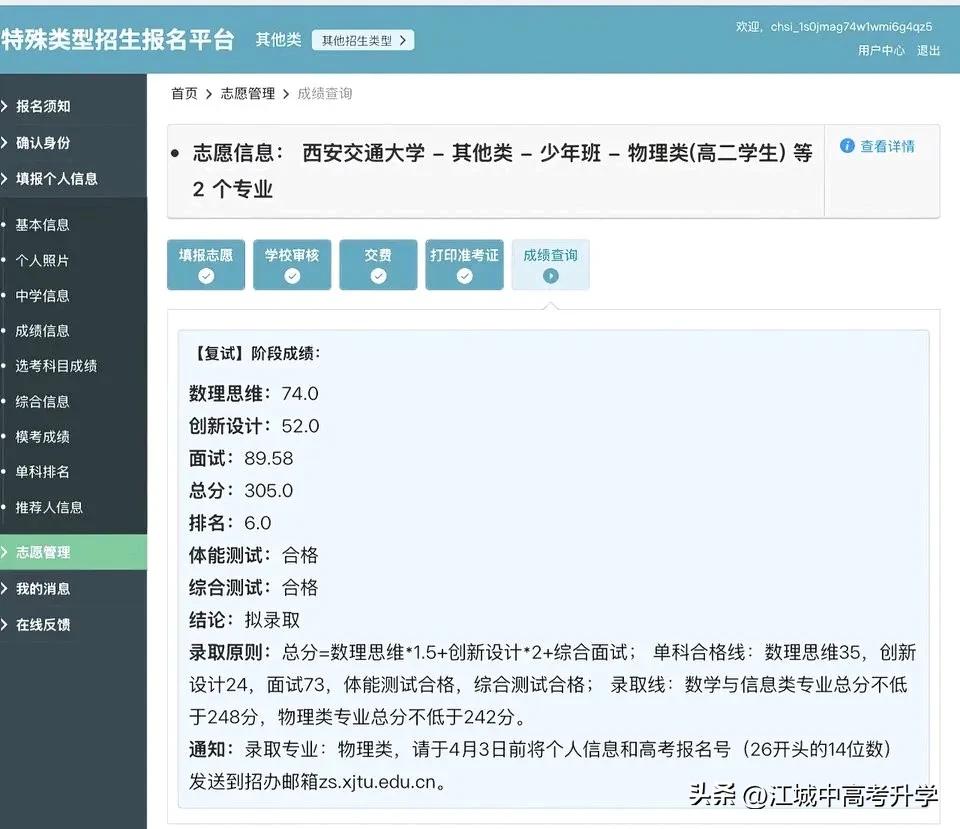The height and width of the screenshot is (829, 960).
Task: Click the 其他类 label in header
Action: pyautogui.click(x=279, y=40)
